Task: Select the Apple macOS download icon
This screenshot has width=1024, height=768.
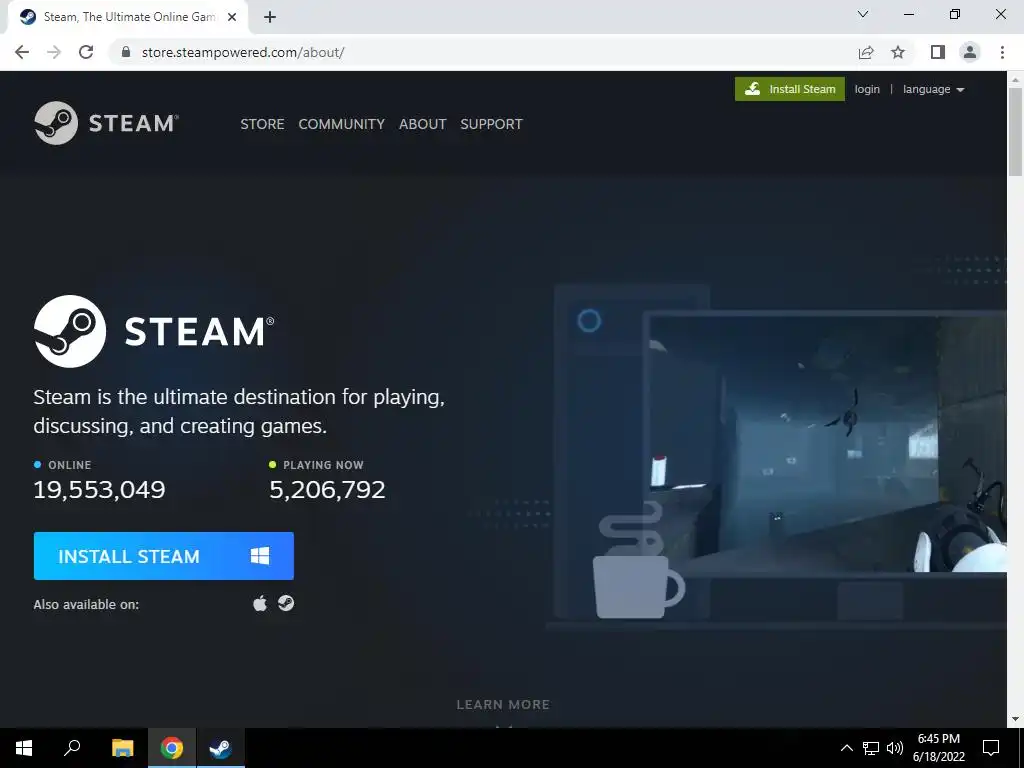Action: [260, 603]
